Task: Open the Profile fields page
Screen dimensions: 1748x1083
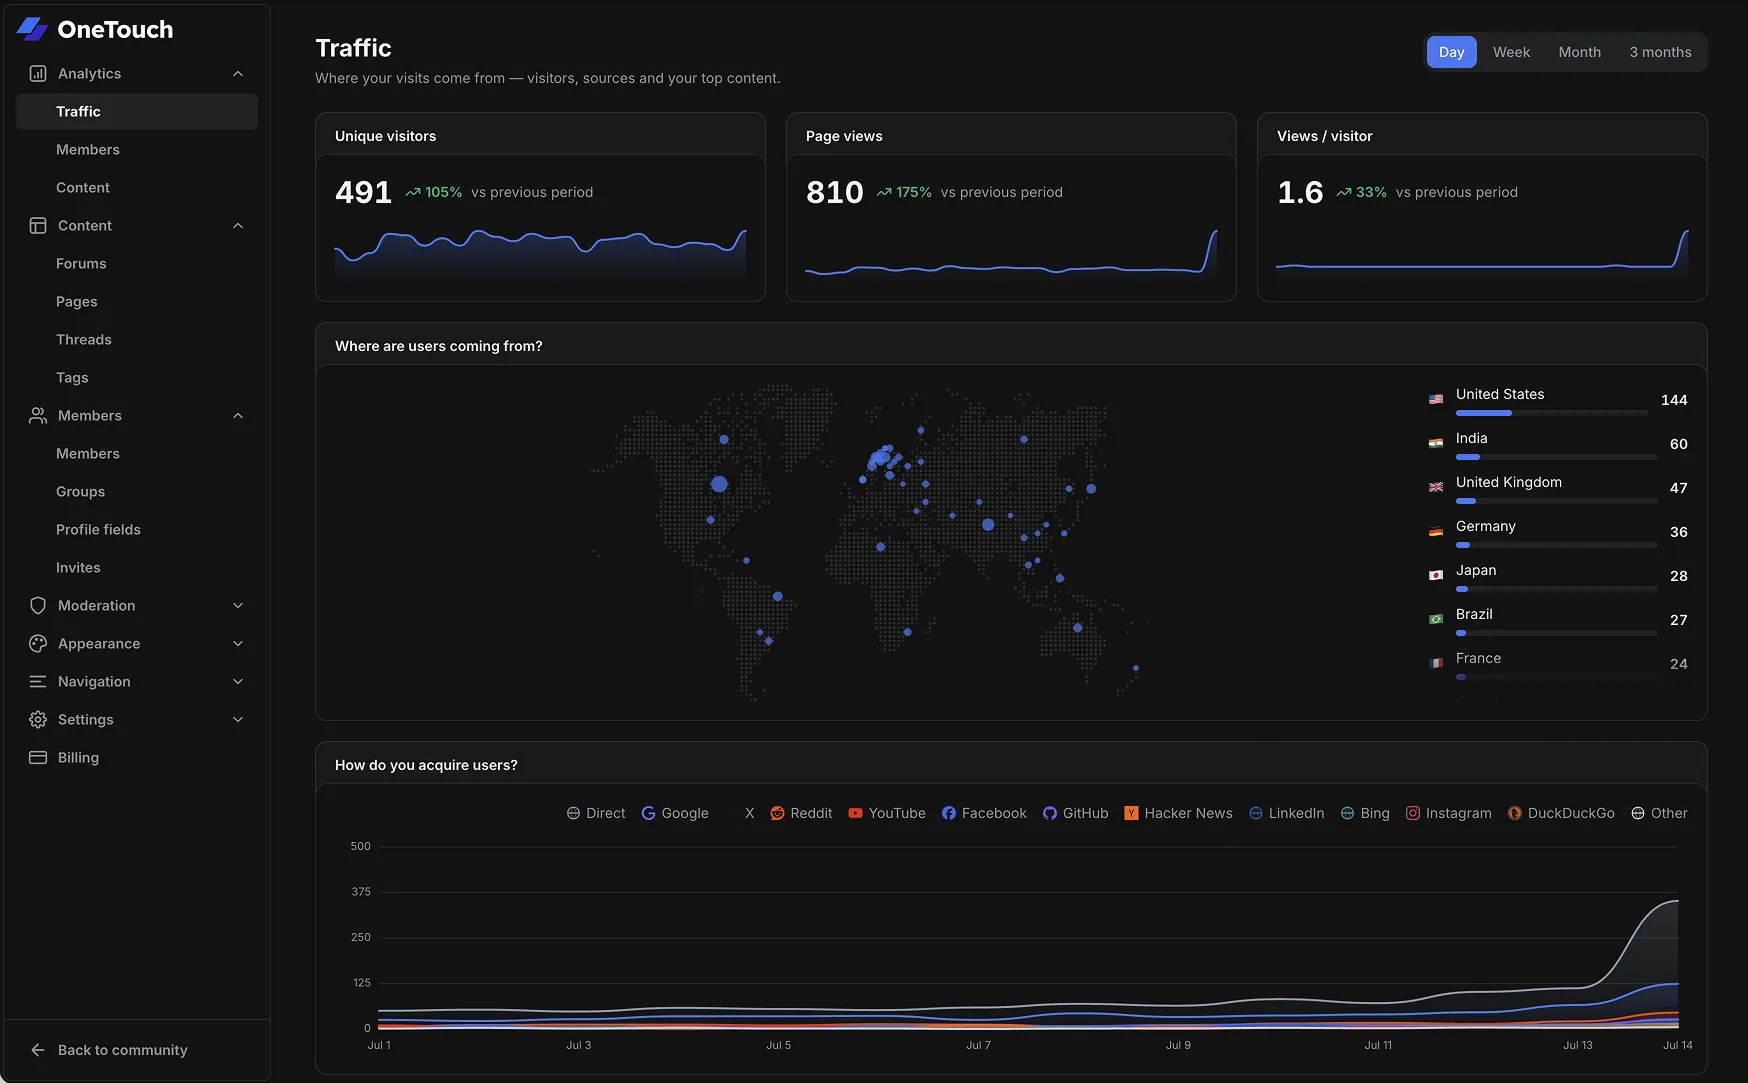Action: pyautogui.click(x=98, y=529)
